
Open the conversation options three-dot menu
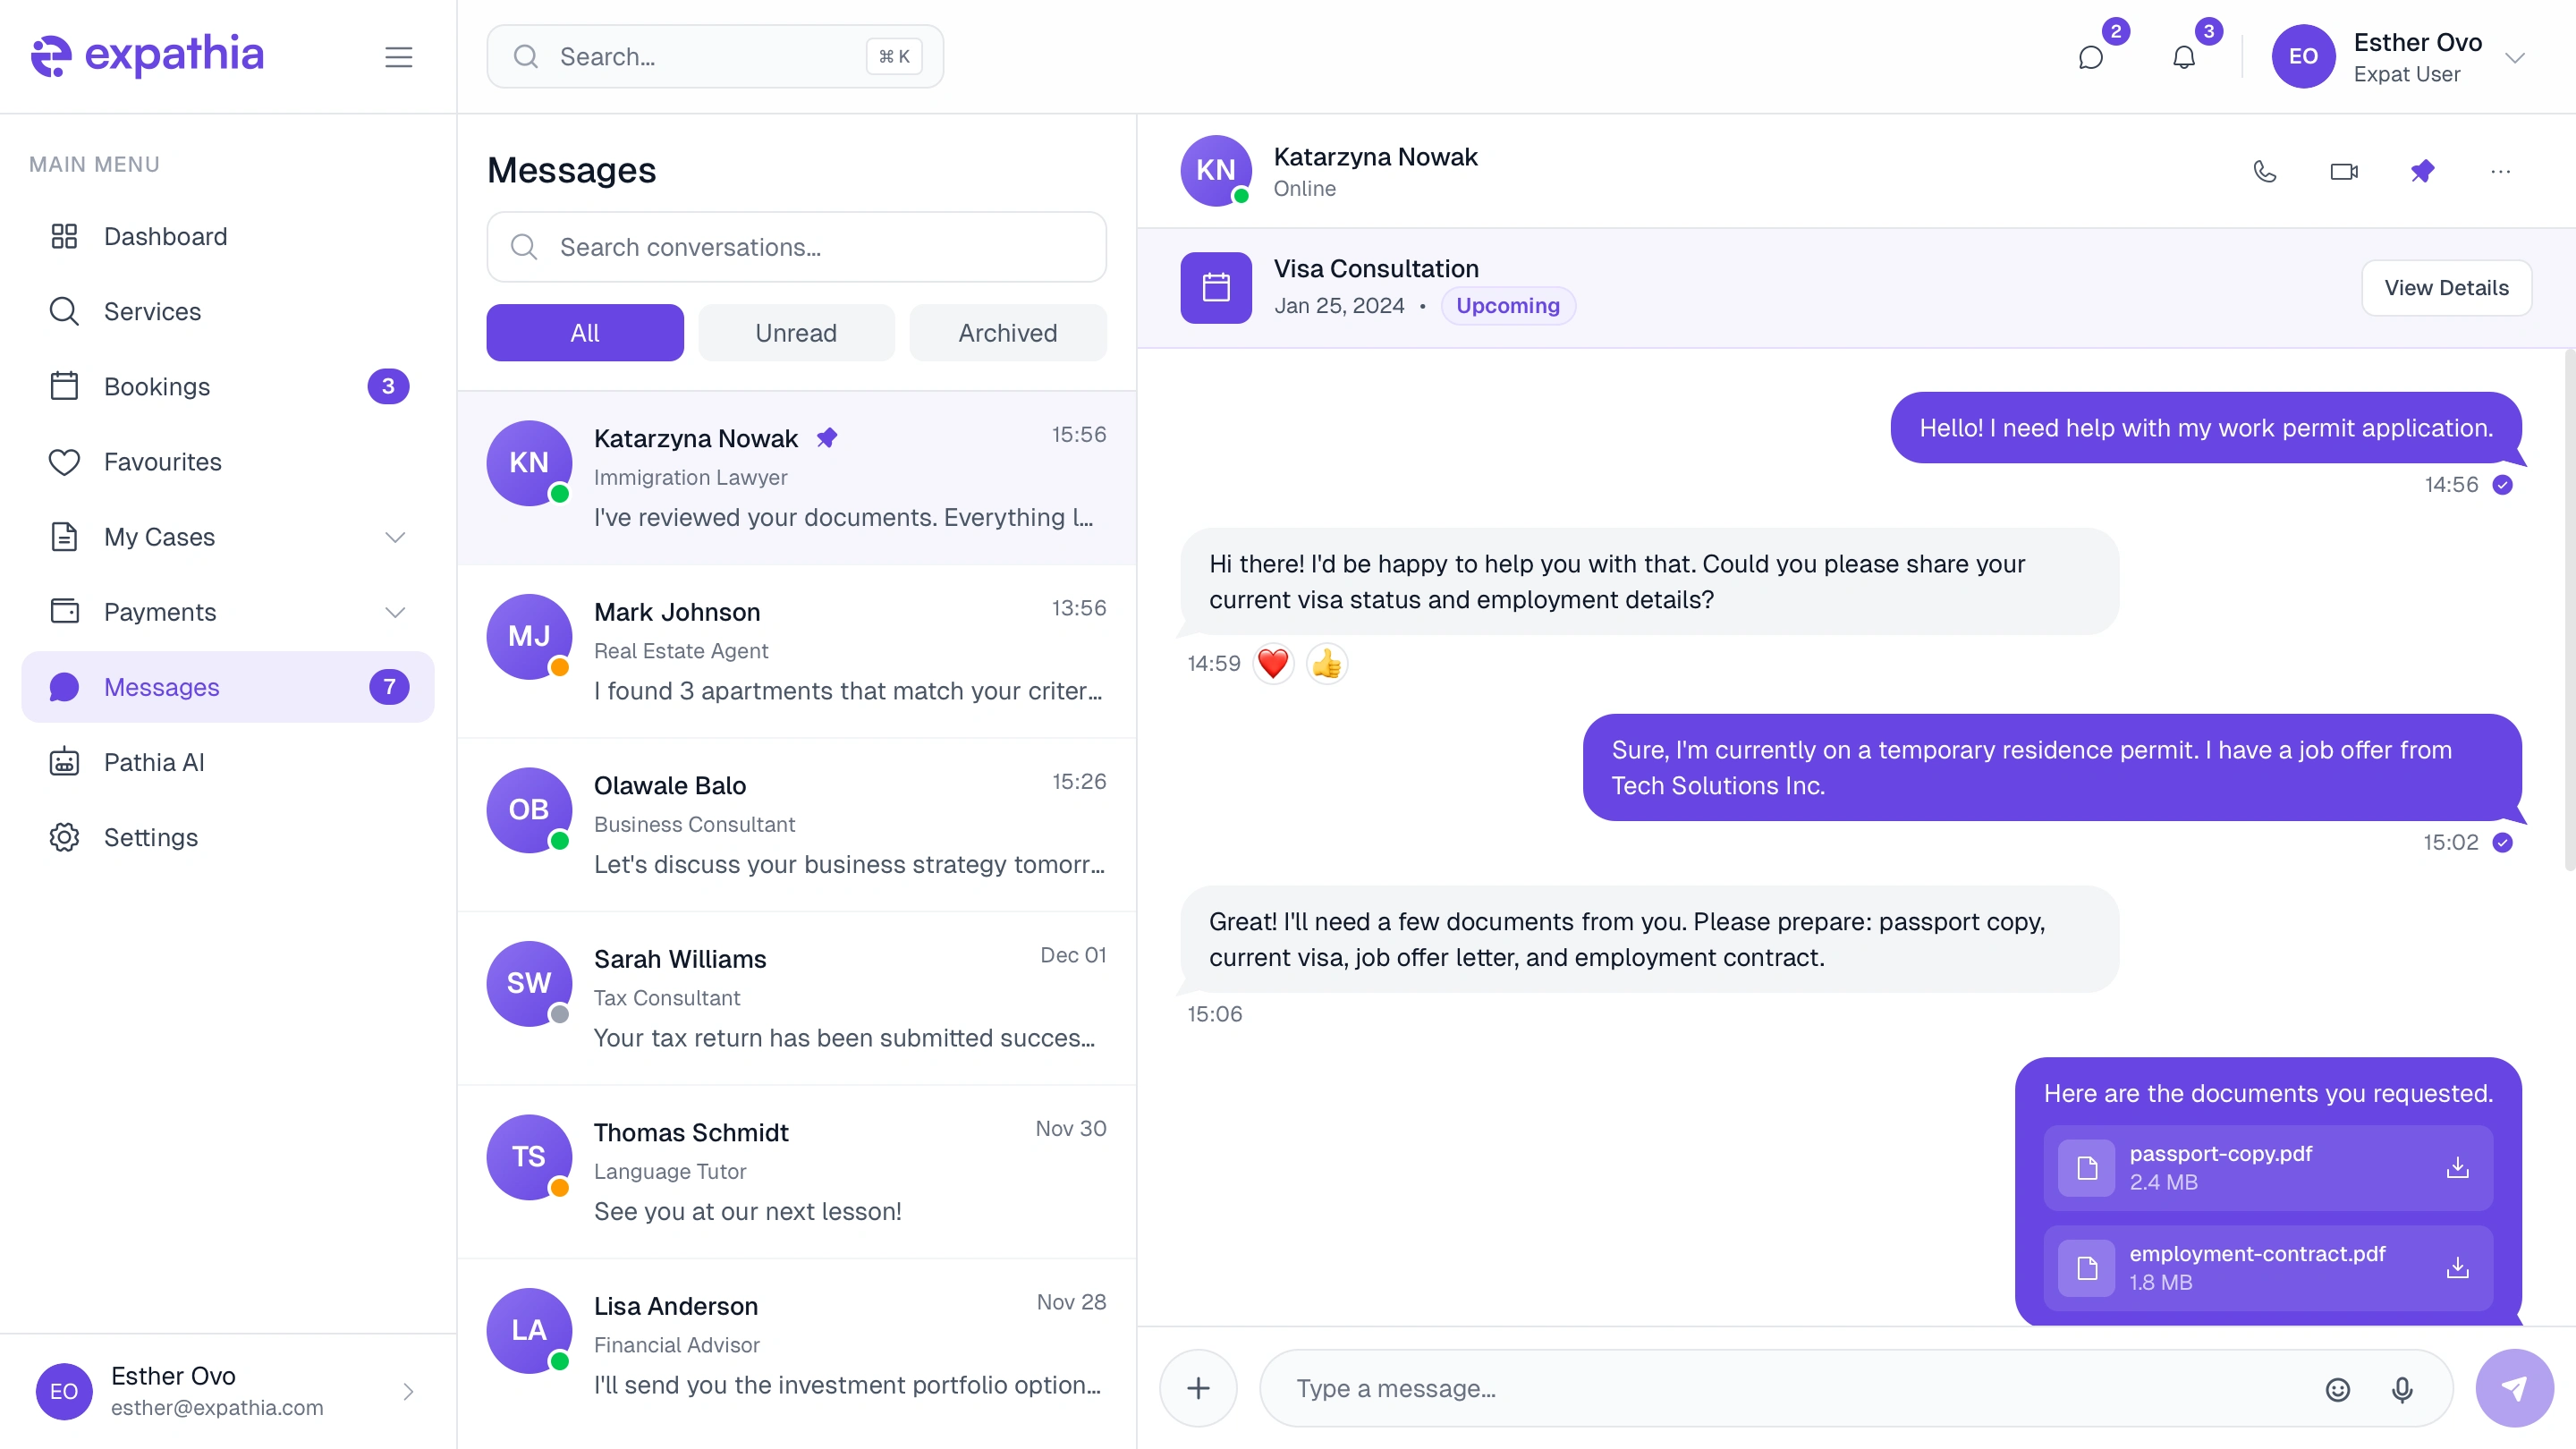[x=2501, y=171]
